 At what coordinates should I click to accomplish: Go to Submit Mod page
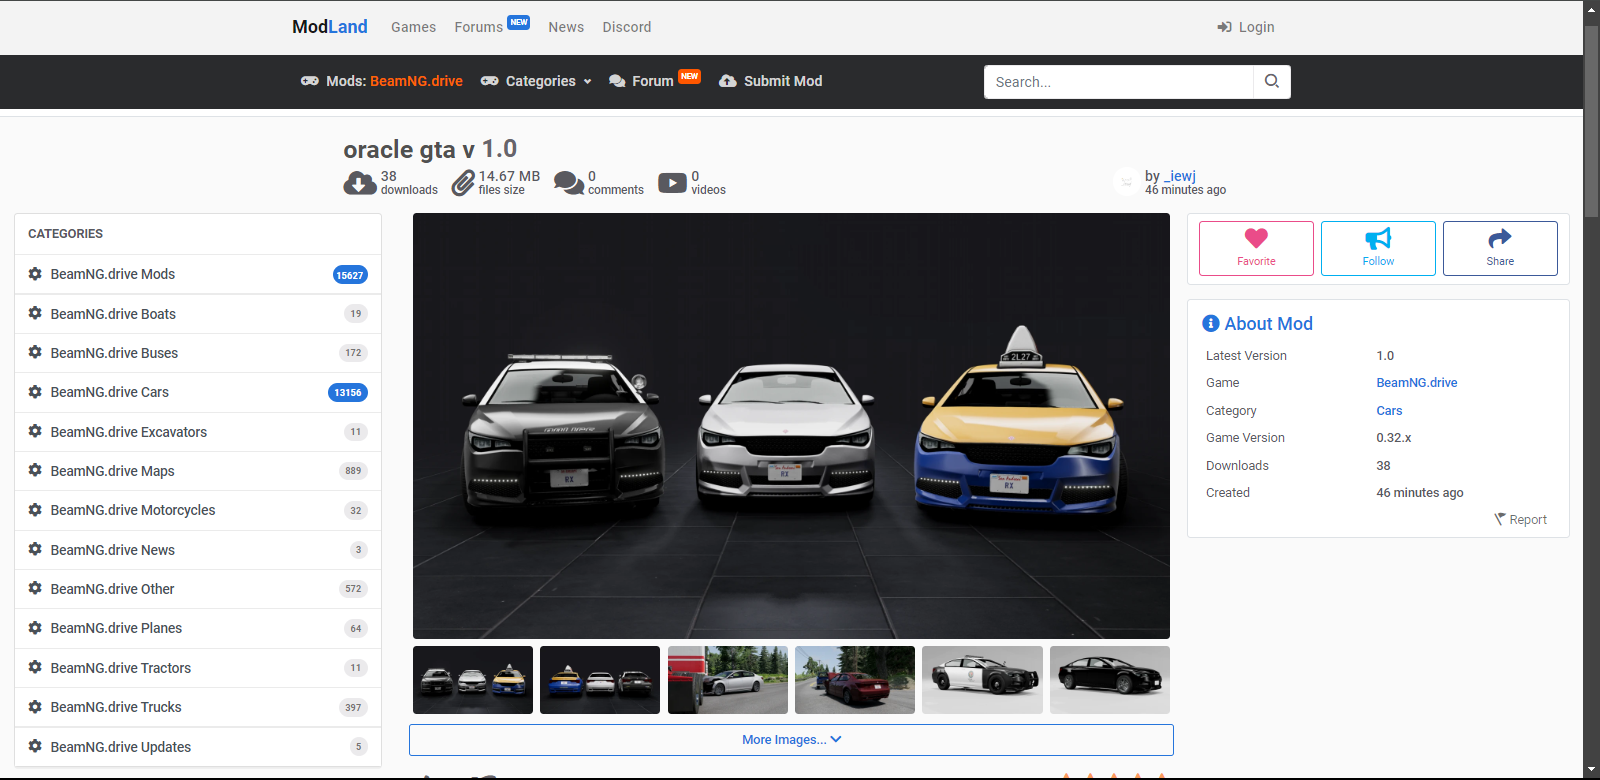coord(771,81)
